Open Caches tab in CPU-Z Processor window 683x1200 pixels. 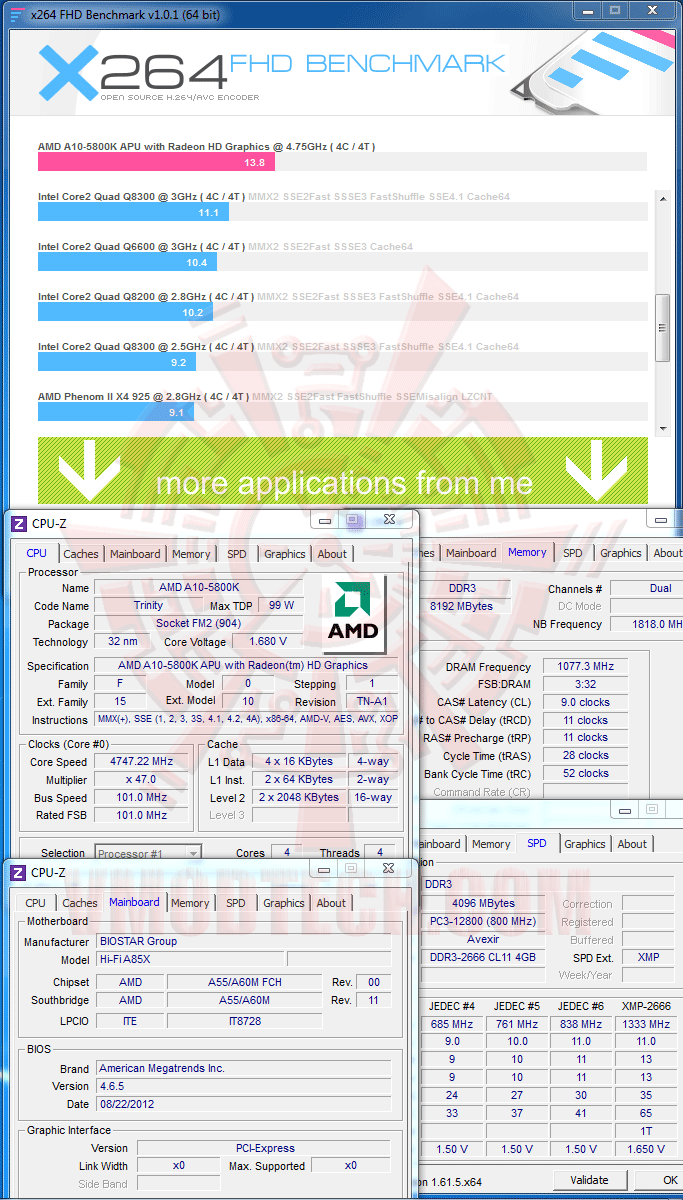pyautogui.click(x=81, y=554)
